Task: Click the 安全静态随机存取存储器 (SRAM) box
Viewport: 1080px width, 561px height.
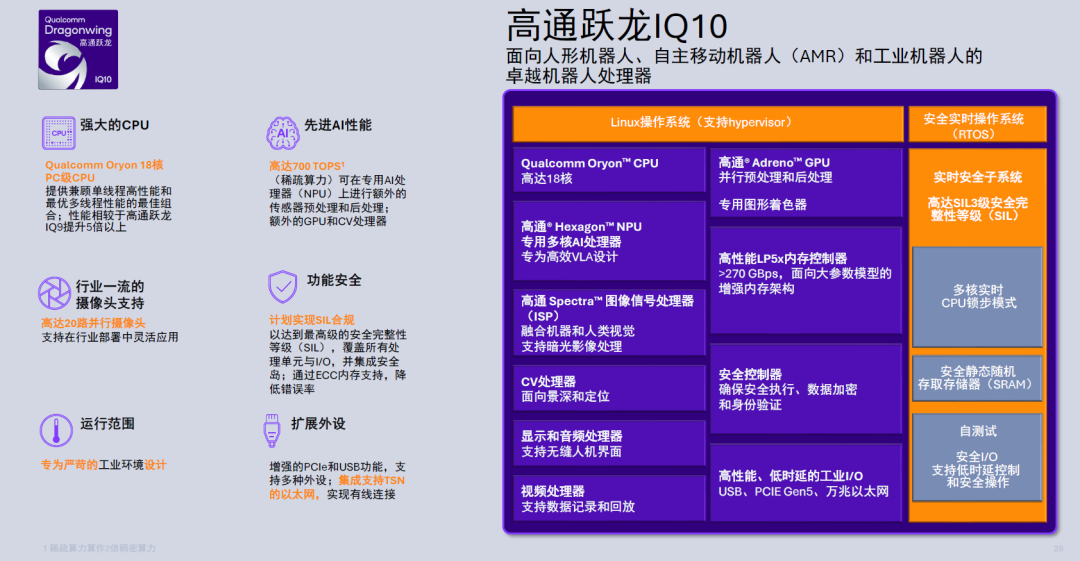Action: [x=977, y=378]
